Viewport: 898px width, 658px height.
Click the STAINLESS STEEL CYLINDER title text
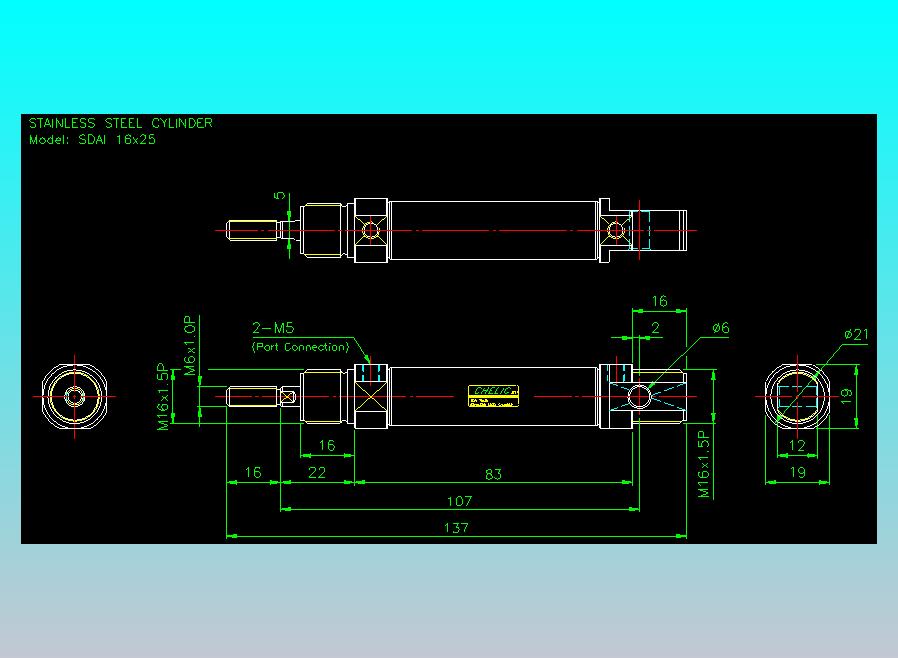(121, 123)
